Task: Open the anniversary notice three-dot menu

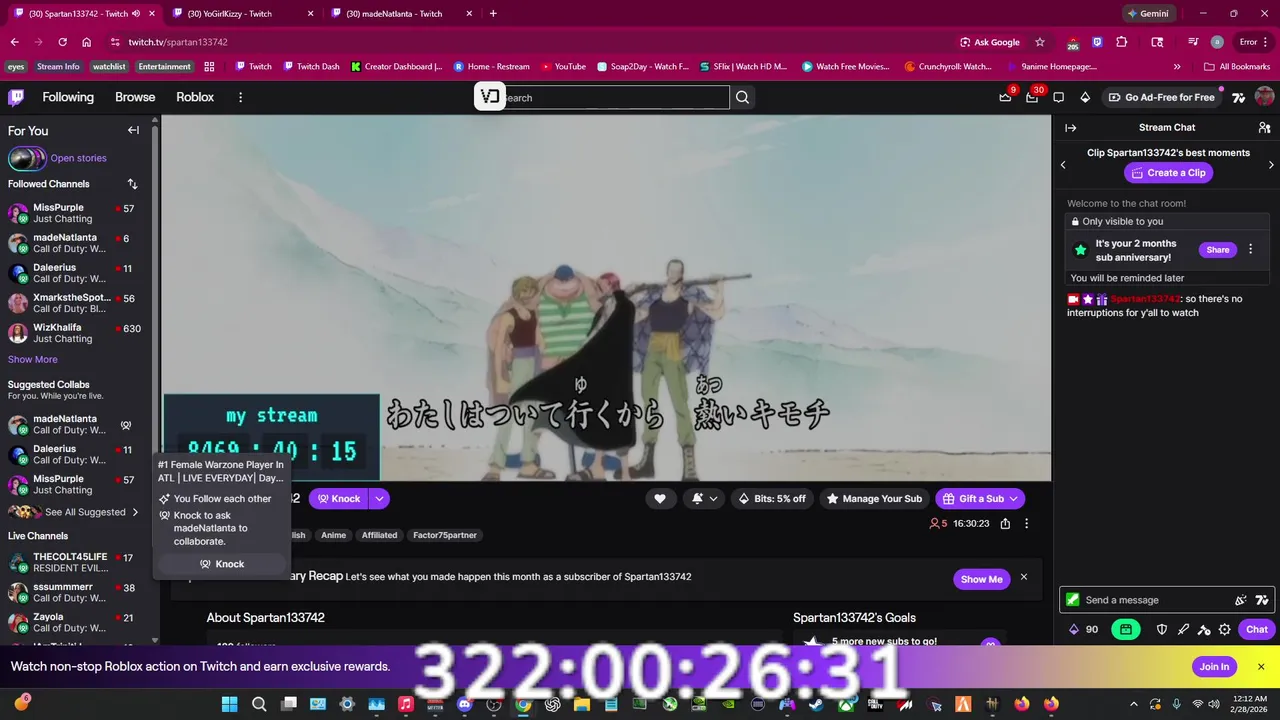Action: pos(1250,249)
